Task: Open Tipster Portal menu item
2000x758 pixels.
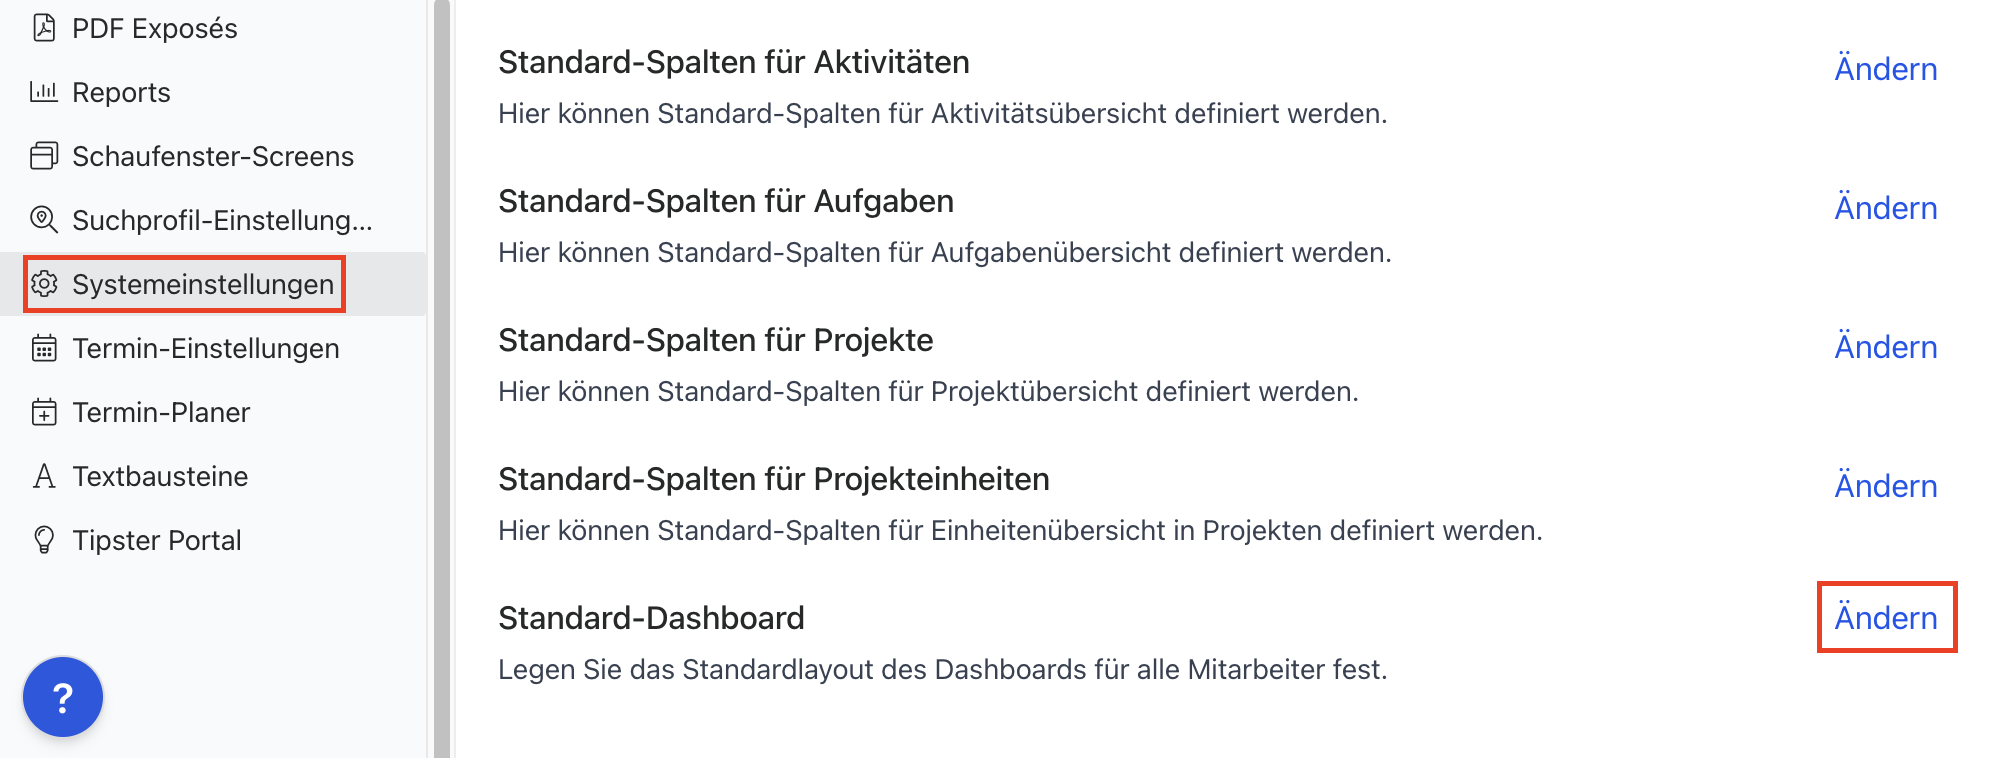Action: pos(157,540)
